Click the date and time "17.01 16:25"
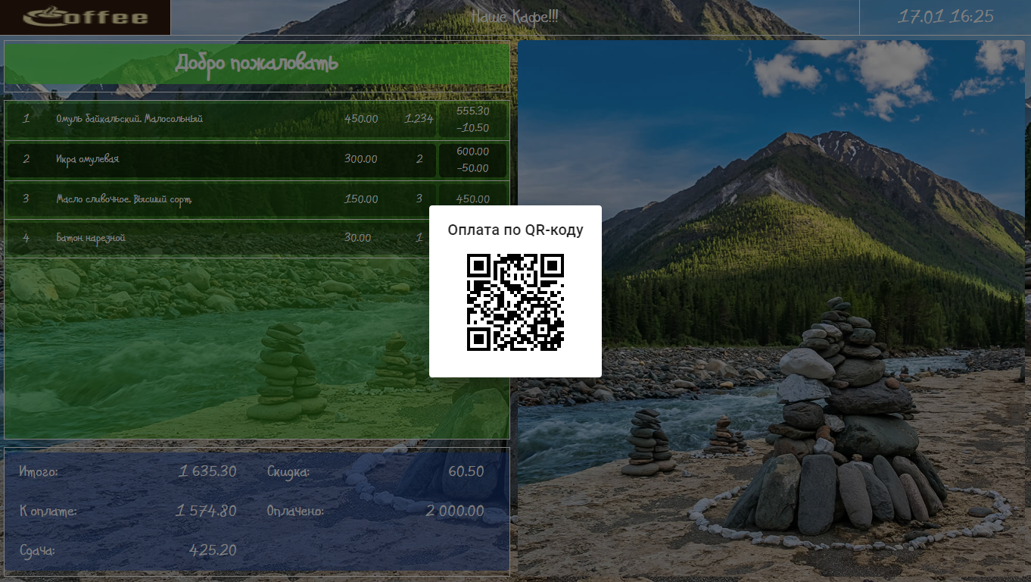This screenshot has width=1031, height=582. (x=946, y=16)
